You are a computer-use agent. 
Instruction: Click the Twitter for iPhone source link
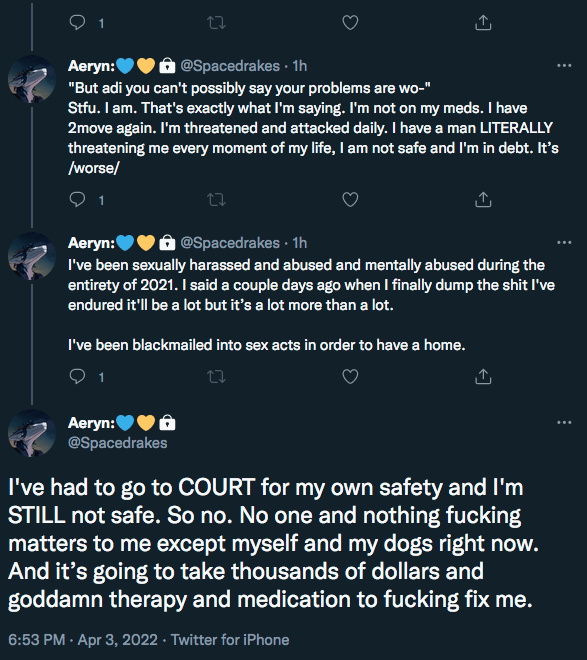click(x=230, y=640)
